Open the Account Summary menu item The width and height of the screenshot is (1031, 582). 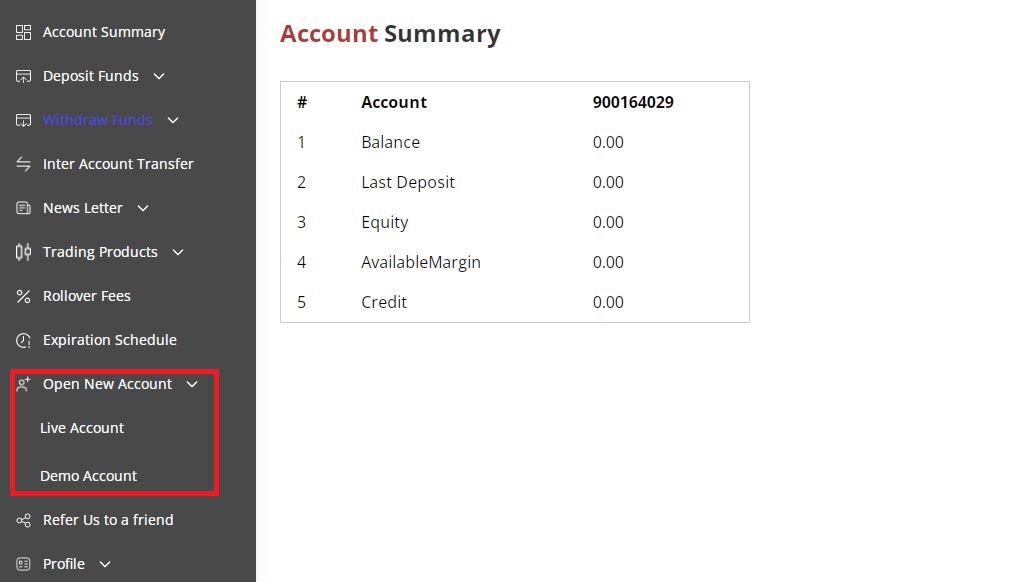tap(104, 32)
